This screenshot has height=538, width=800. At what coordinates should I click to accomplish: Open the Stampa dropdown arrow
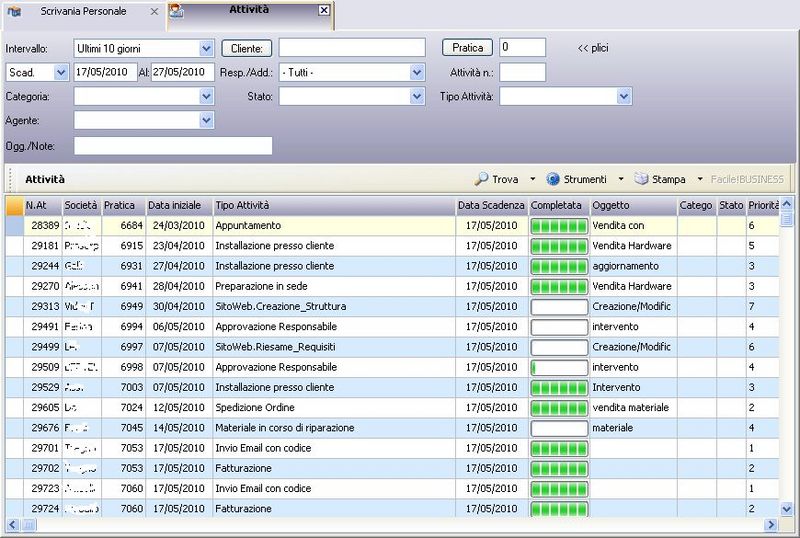[x=700, y=179]
